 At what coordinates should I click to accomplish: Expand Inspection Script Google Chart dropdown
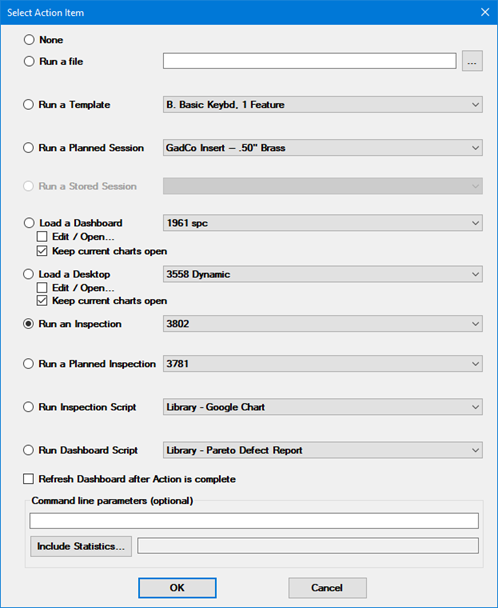(x=323, y=407)
